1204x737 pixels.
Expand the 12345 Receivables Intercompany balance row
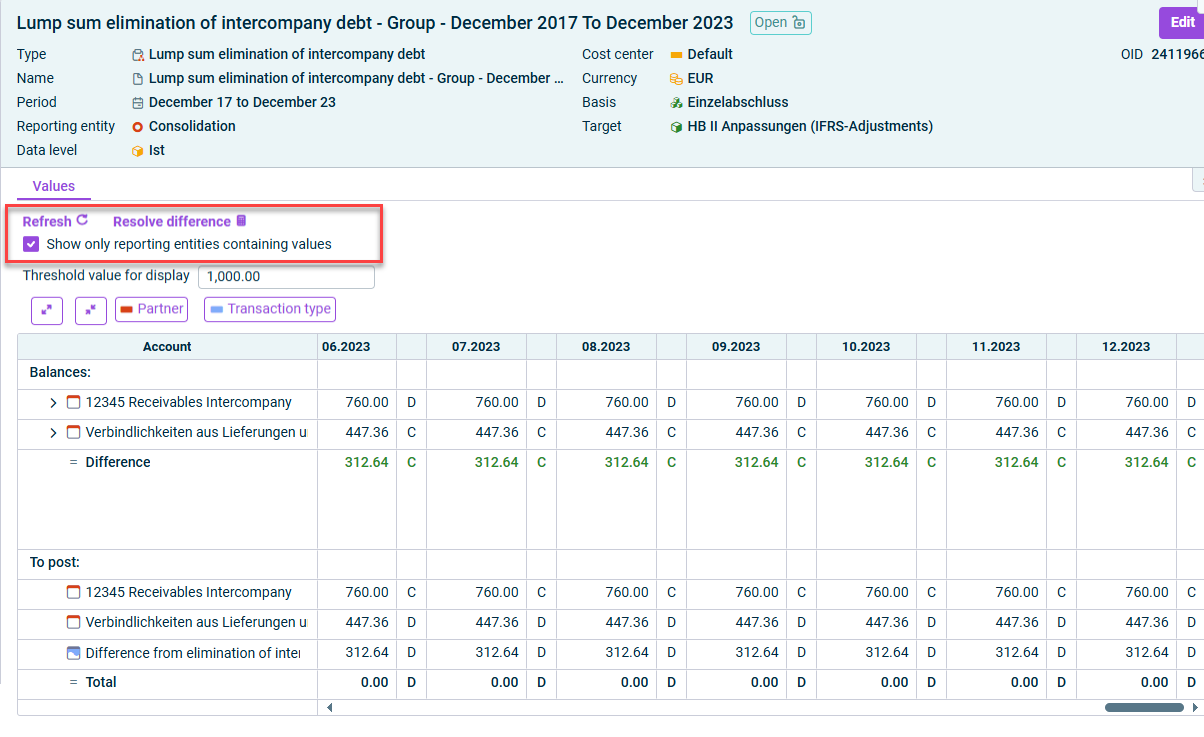[x=54, y=403]
